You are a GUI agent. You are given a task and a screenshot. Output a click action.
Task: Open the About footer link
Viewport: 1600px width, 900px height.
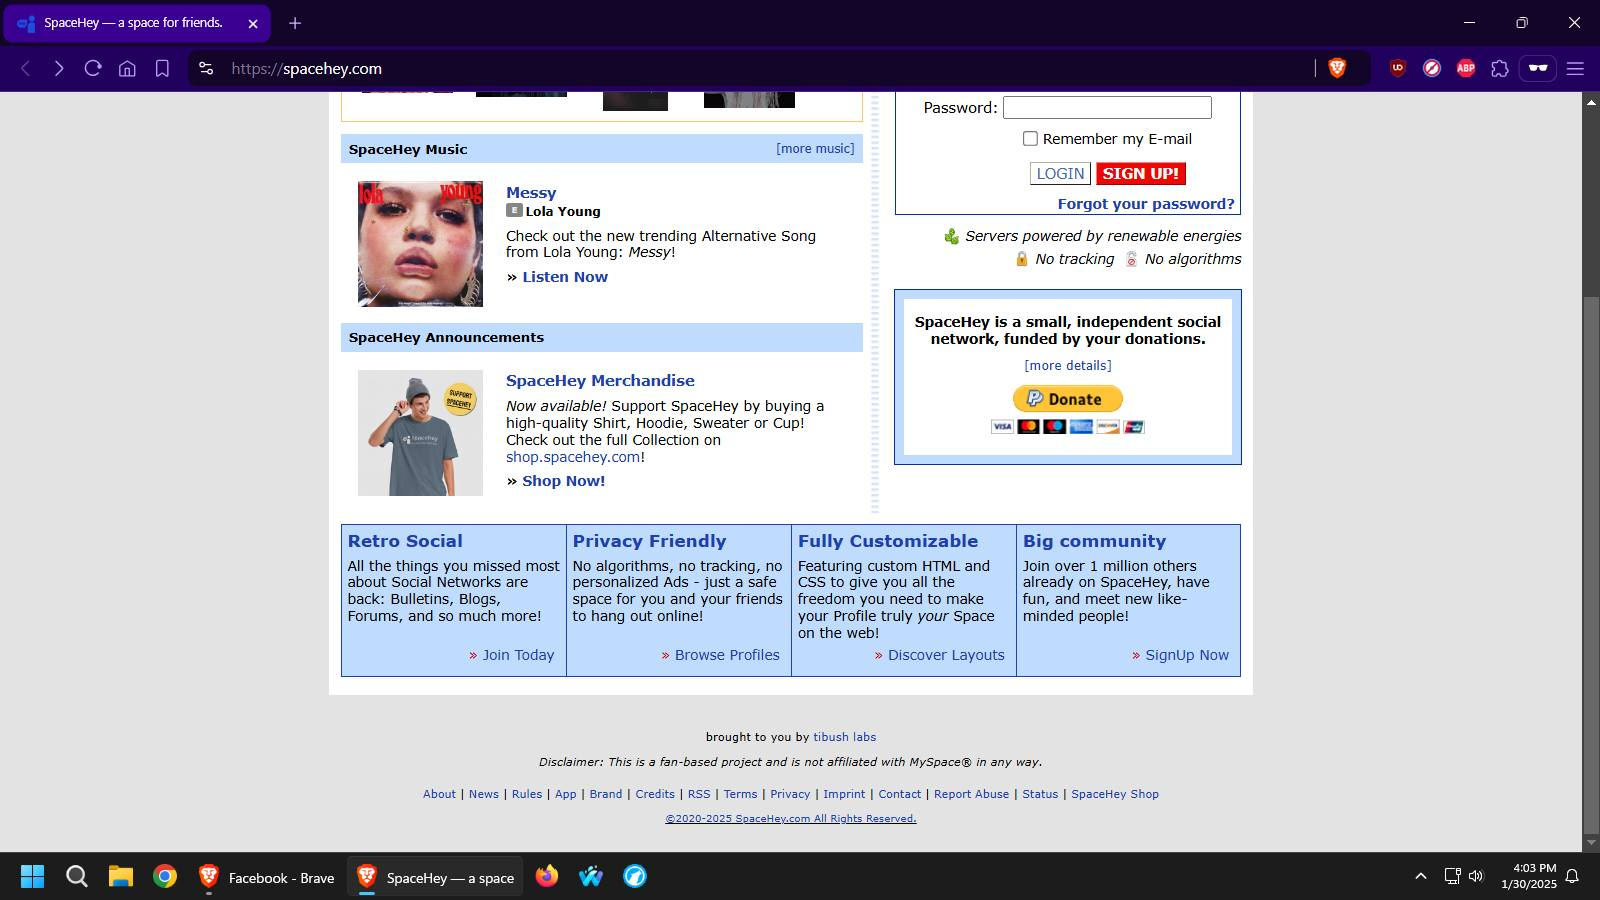(439, 794)
